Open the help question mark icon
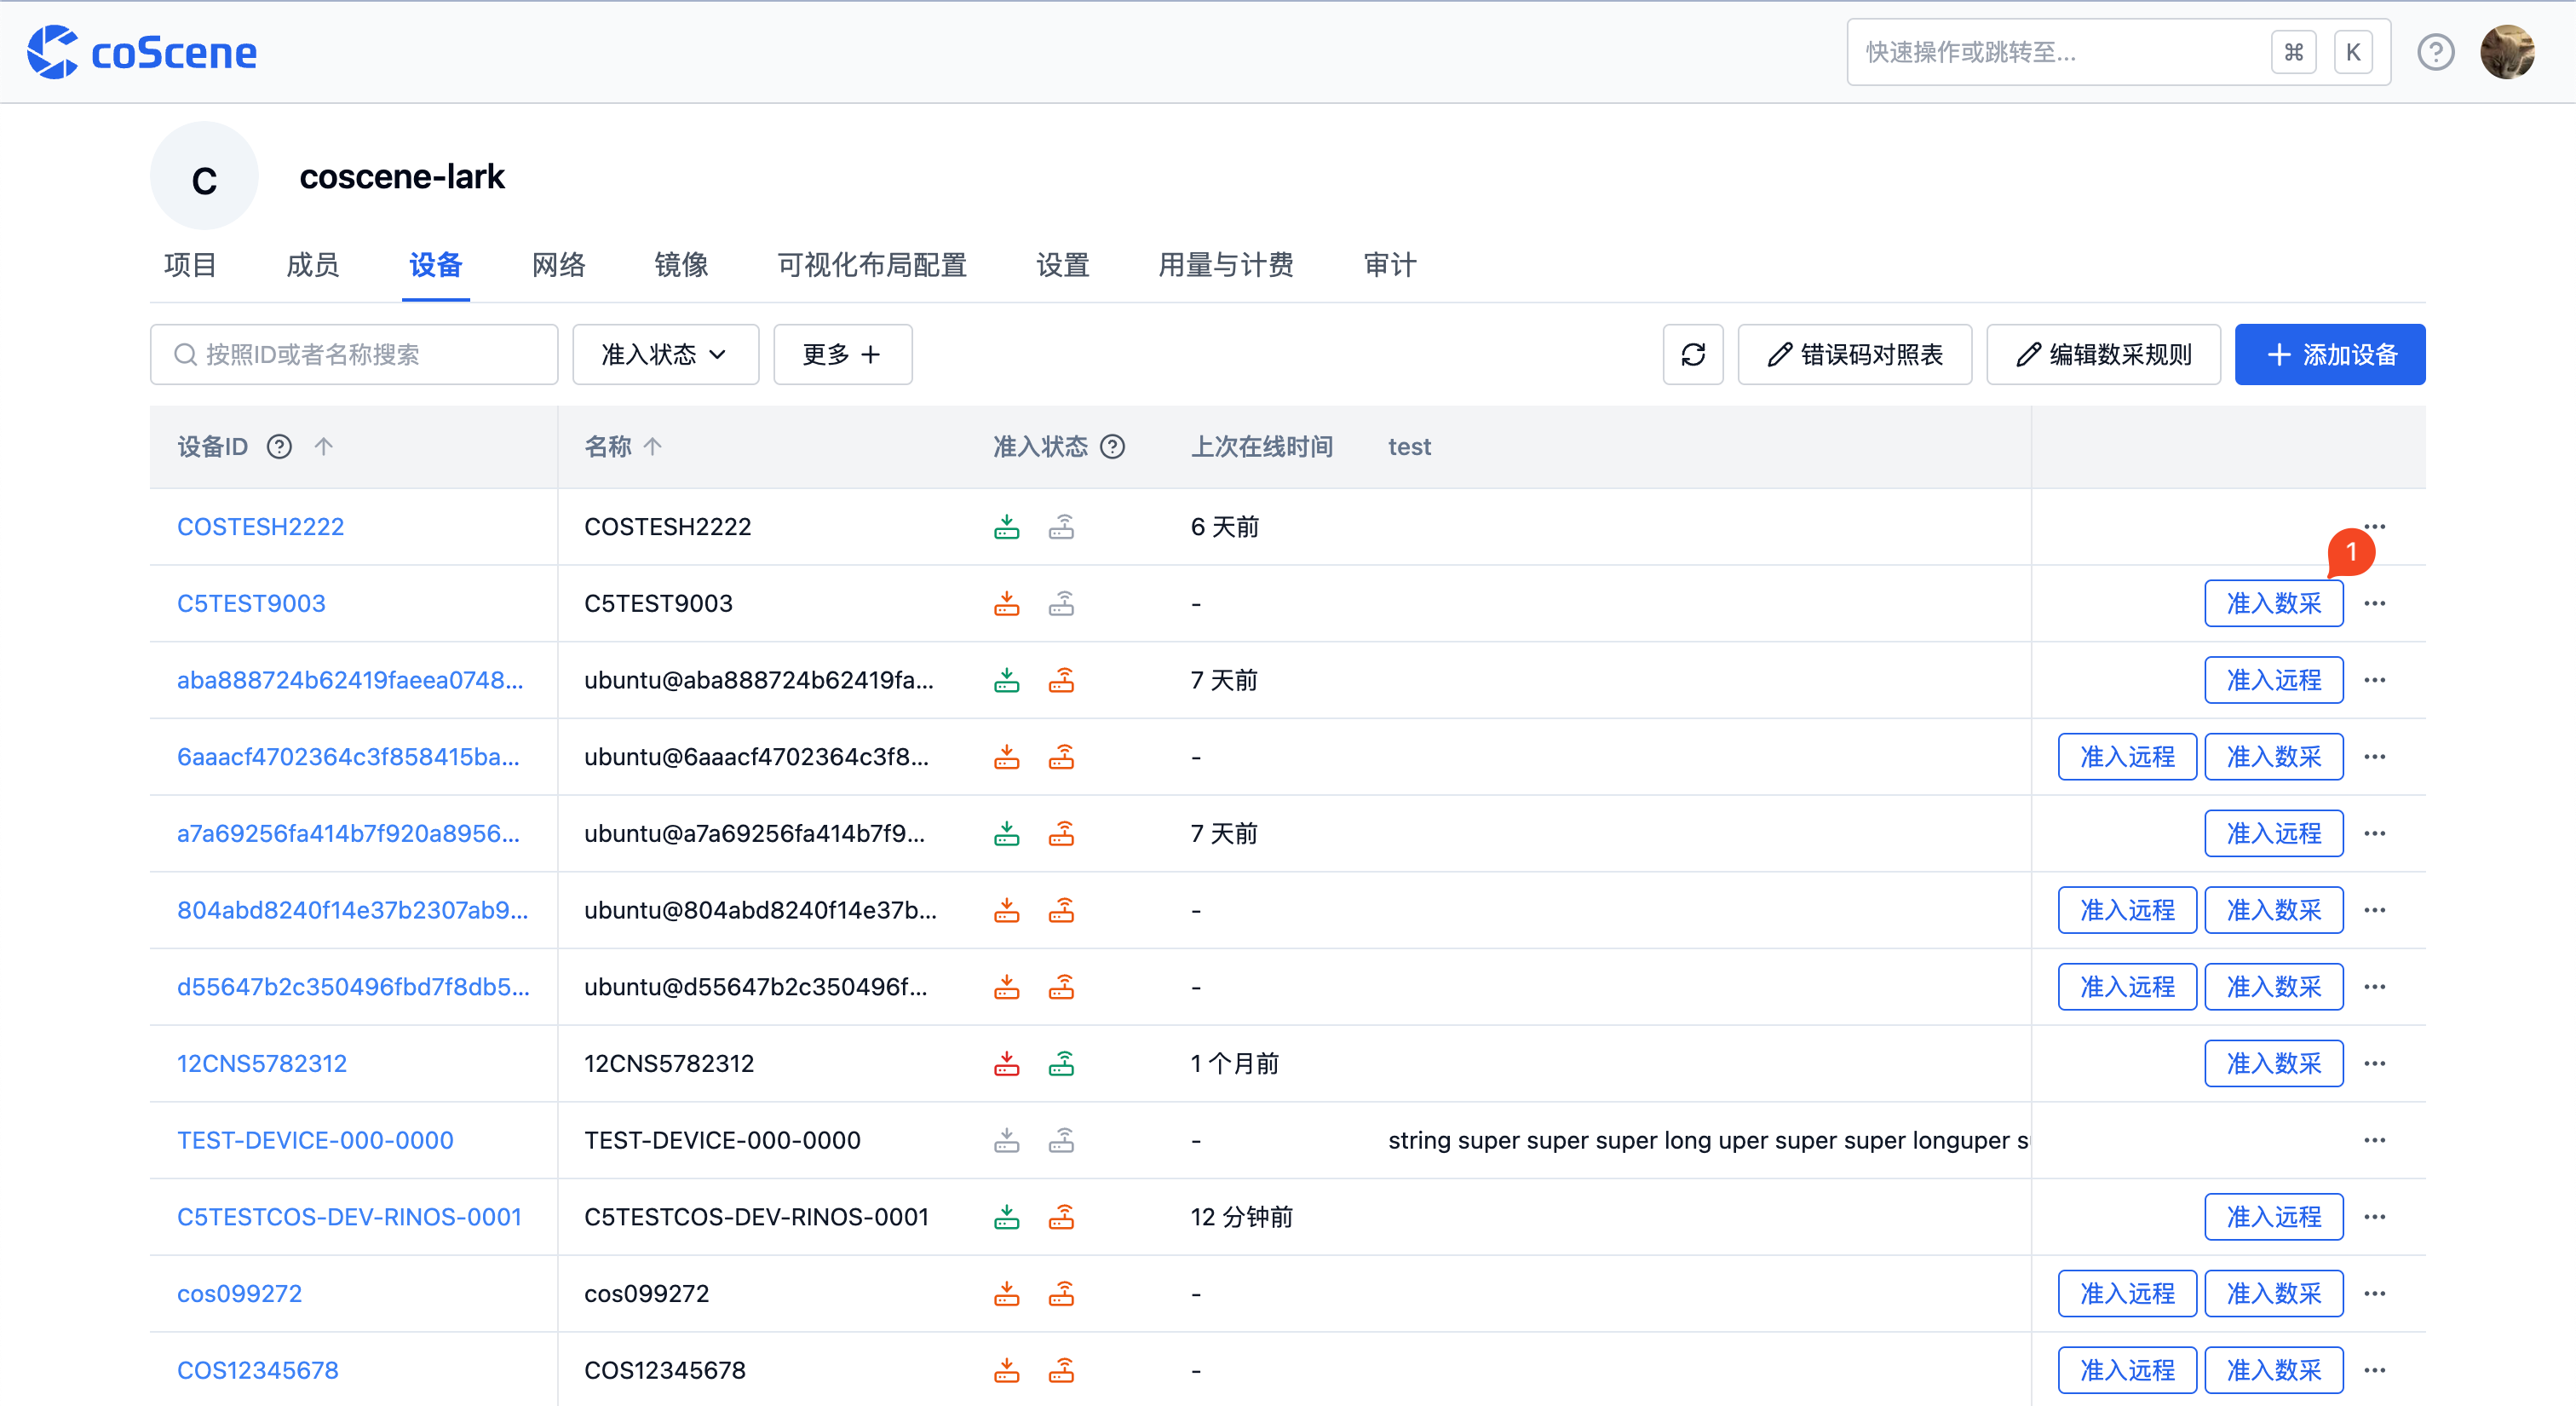Screen dimensions: 2576x1406 2435,52
